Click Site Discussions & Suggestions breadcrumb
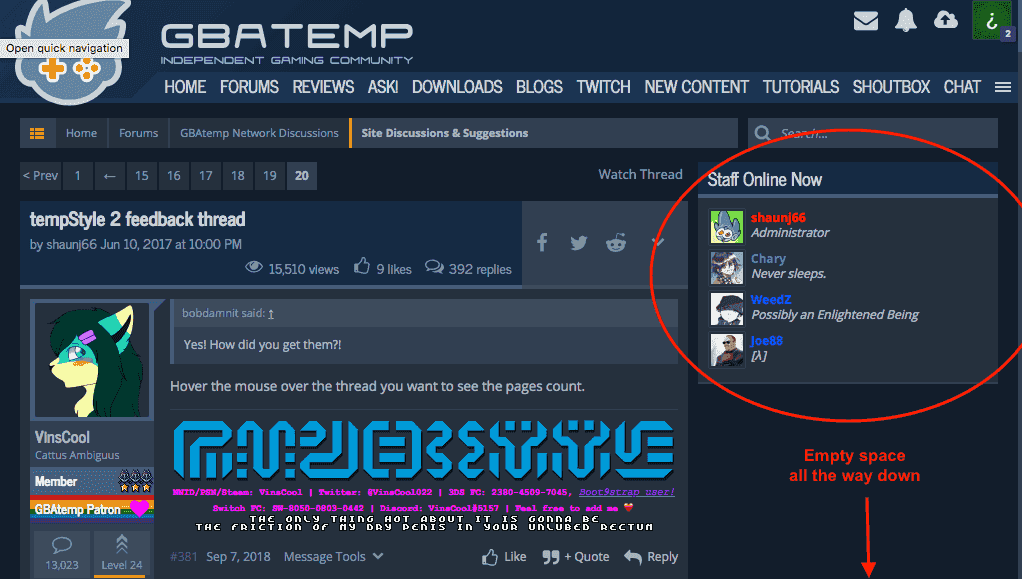The image size is (1022, 579). (445, 133)
